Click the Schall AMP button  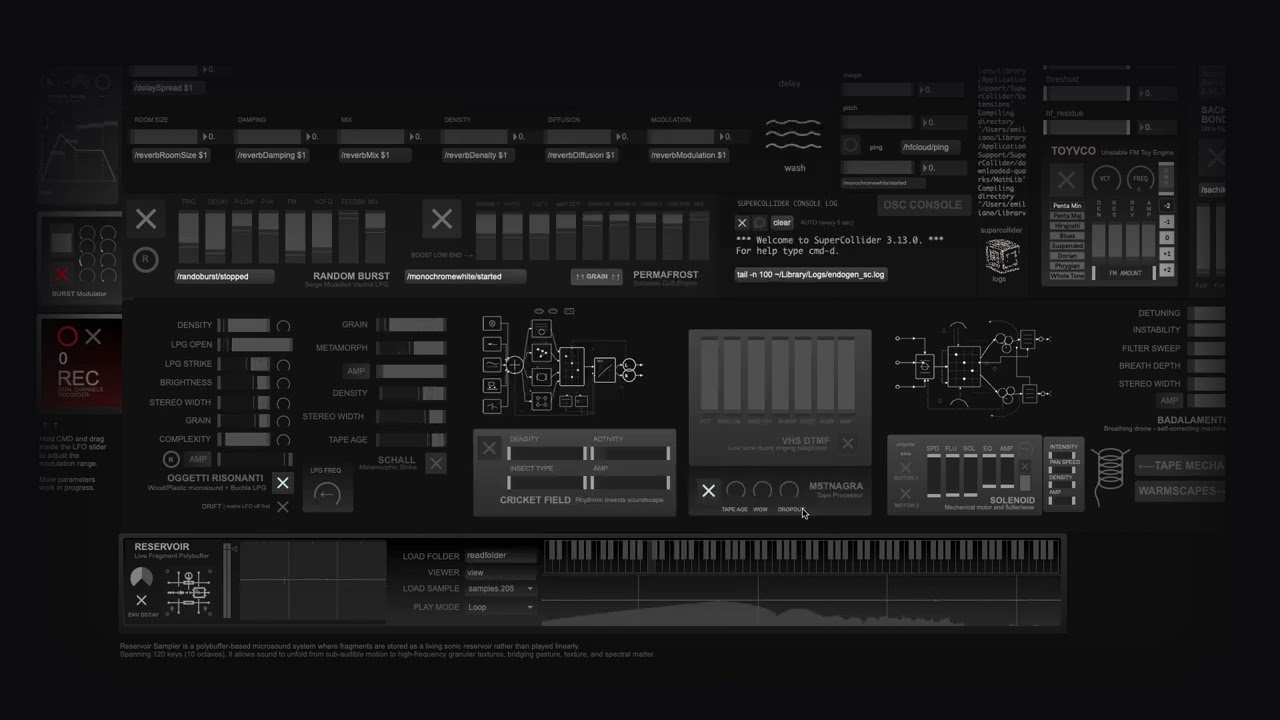pyautogui.click(x=356, y=371)
